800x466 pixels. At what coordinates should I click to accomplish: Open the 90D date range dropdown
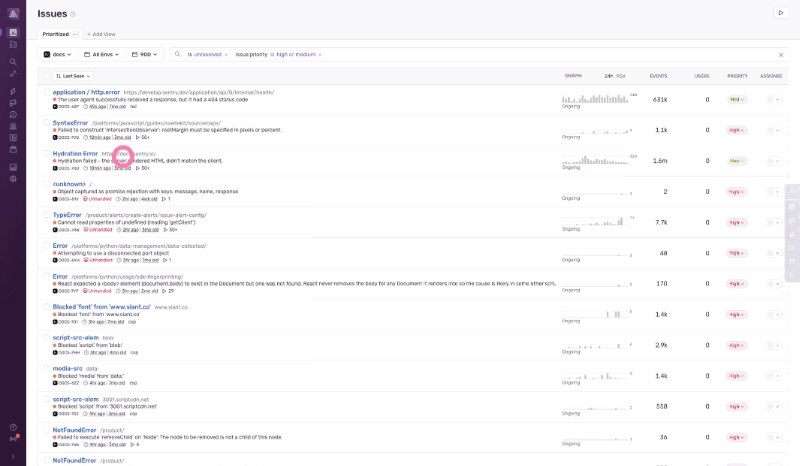pos(144,55)
